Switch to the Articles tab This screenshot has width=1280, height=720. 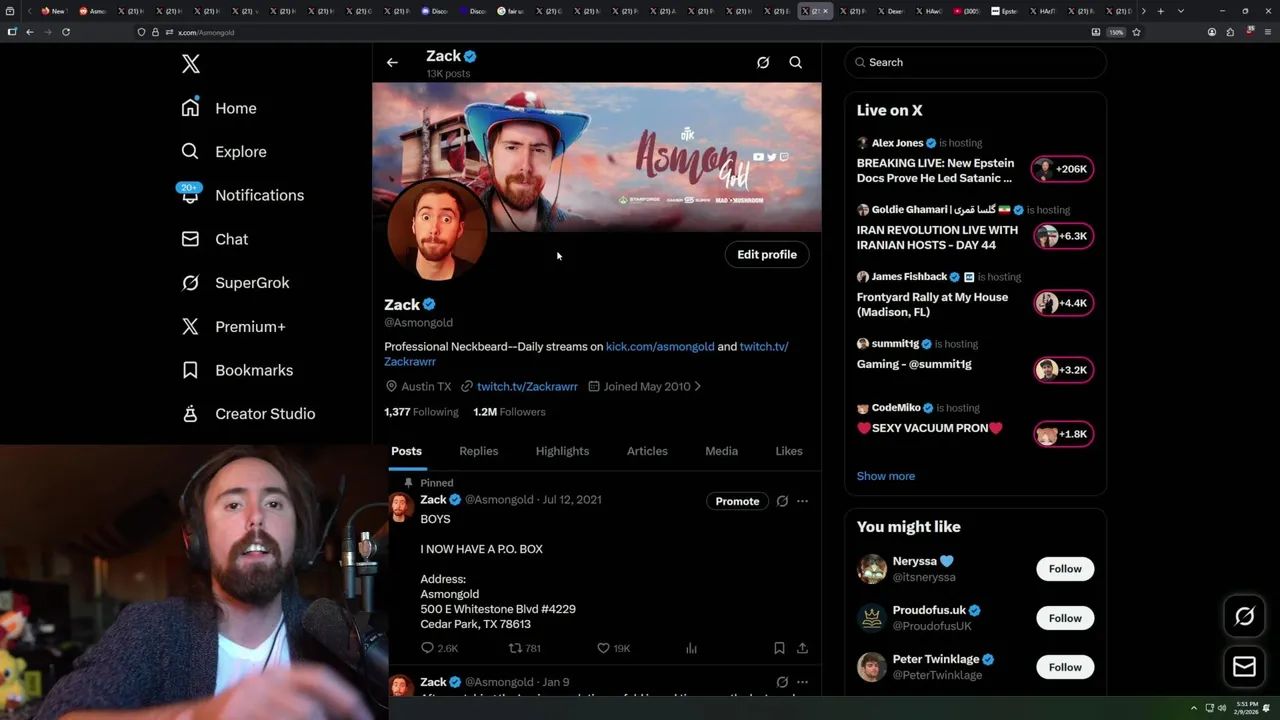pos(647,451)
